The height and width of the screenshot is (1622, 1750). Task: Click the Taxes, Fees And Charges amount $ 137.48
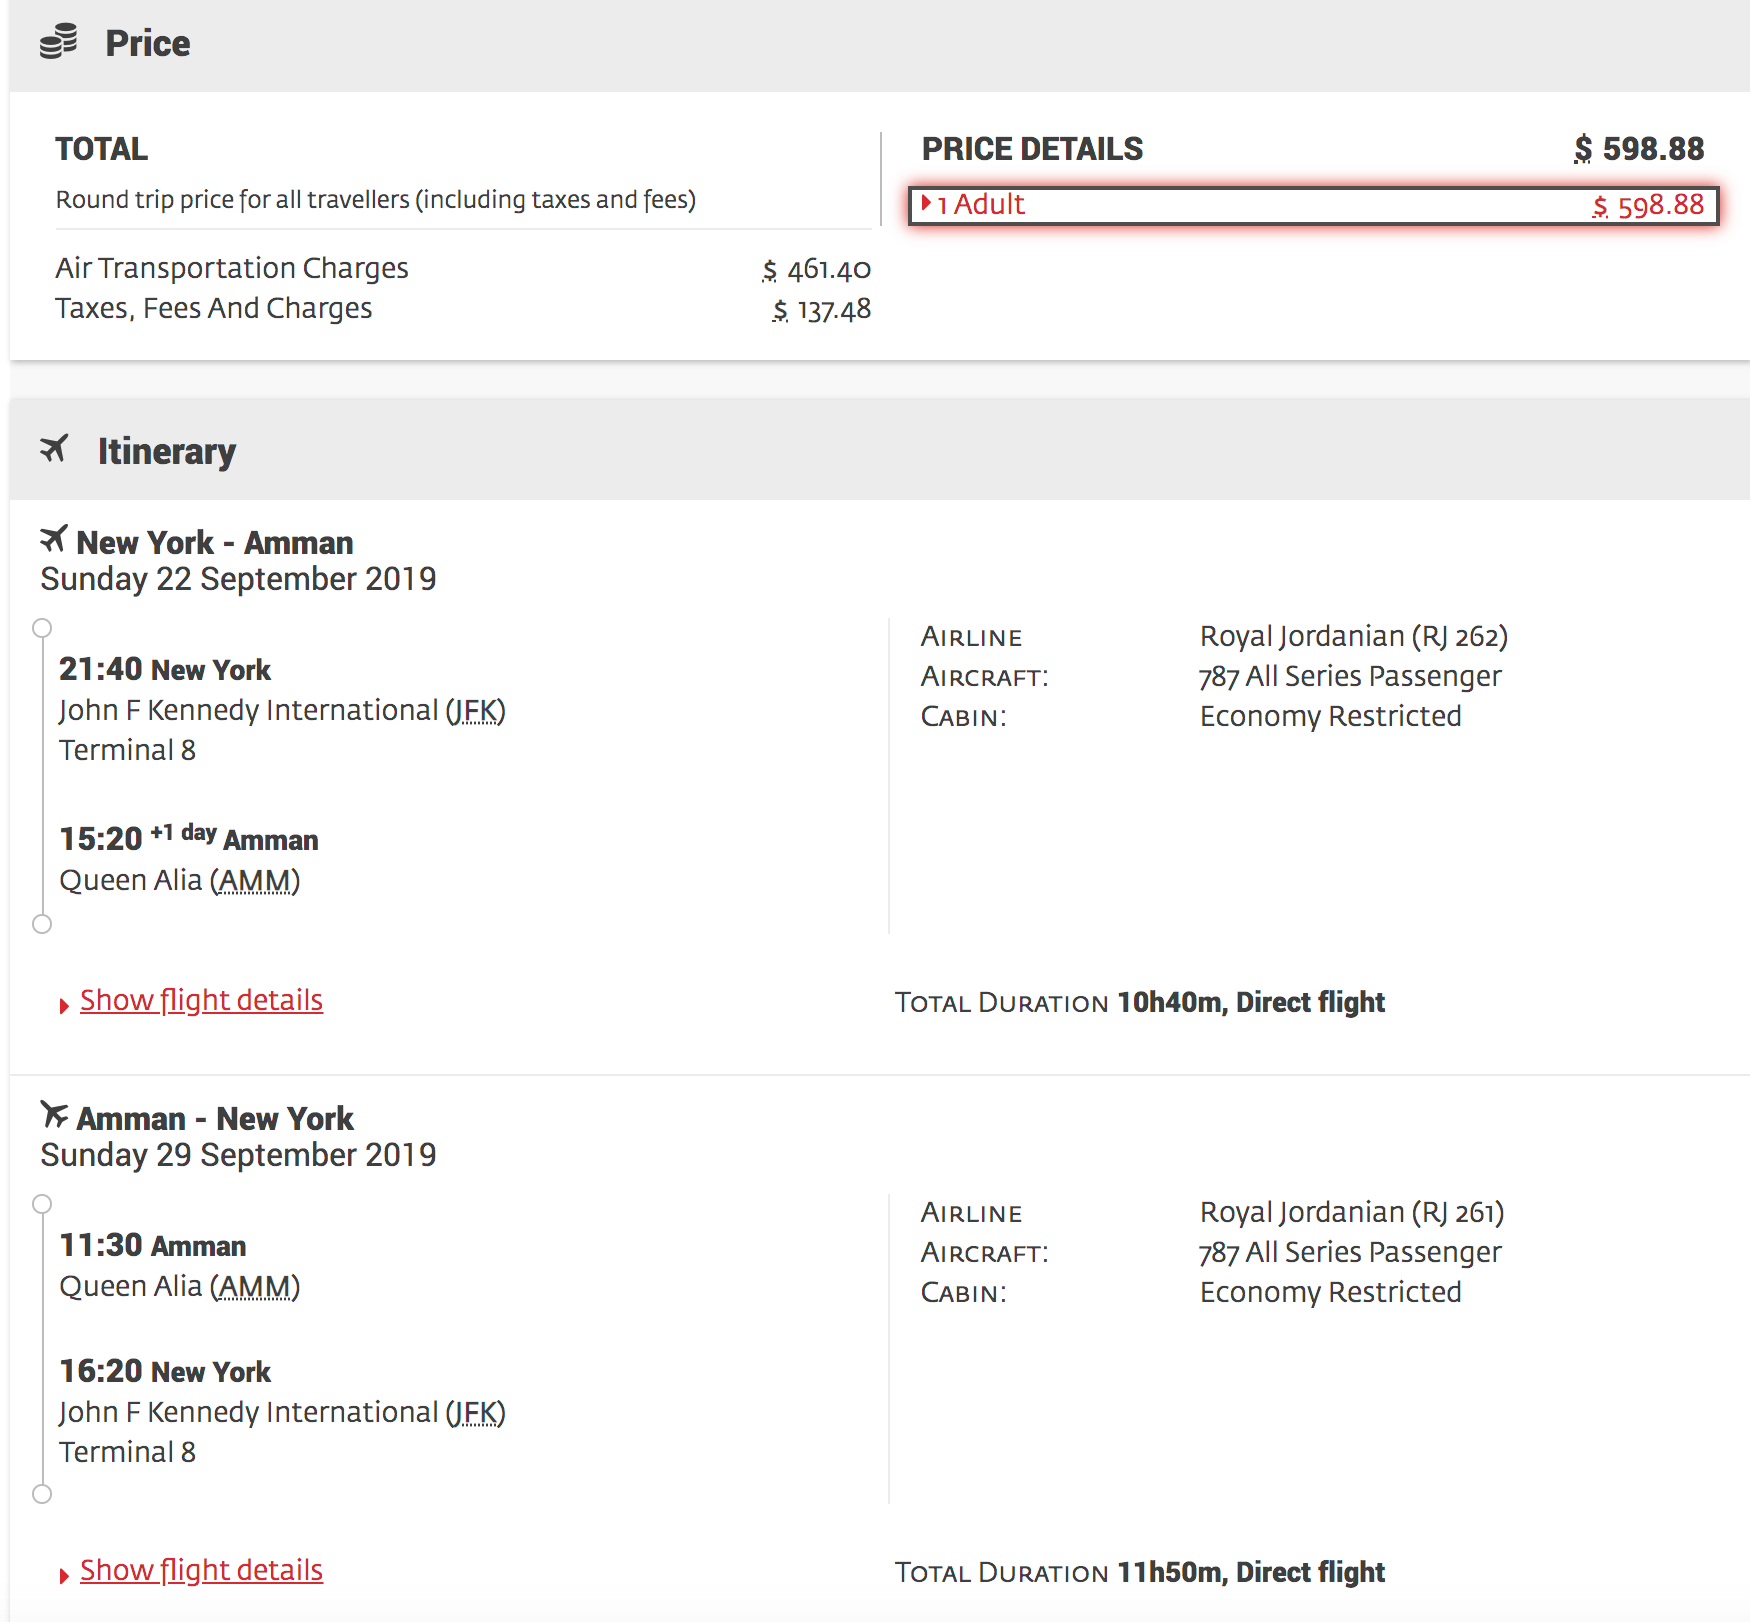(x=821, y=310)
